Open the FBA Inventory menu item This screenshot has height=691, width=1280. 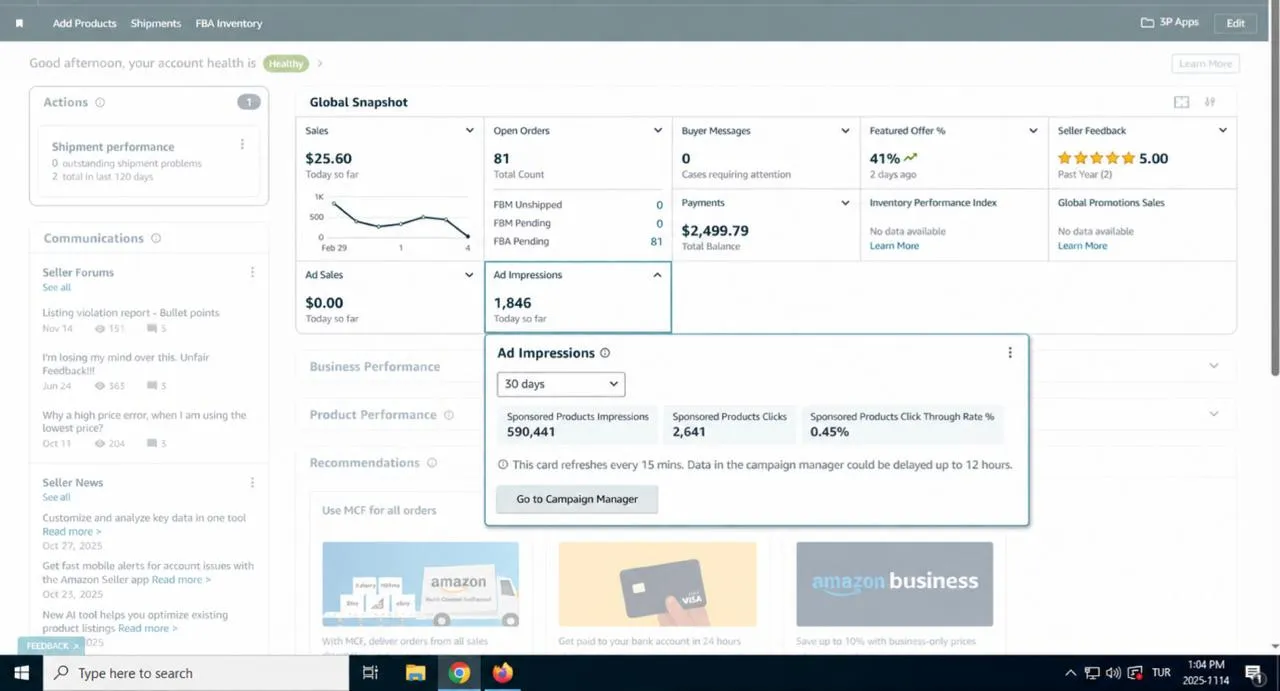click(x=229, y=23)
